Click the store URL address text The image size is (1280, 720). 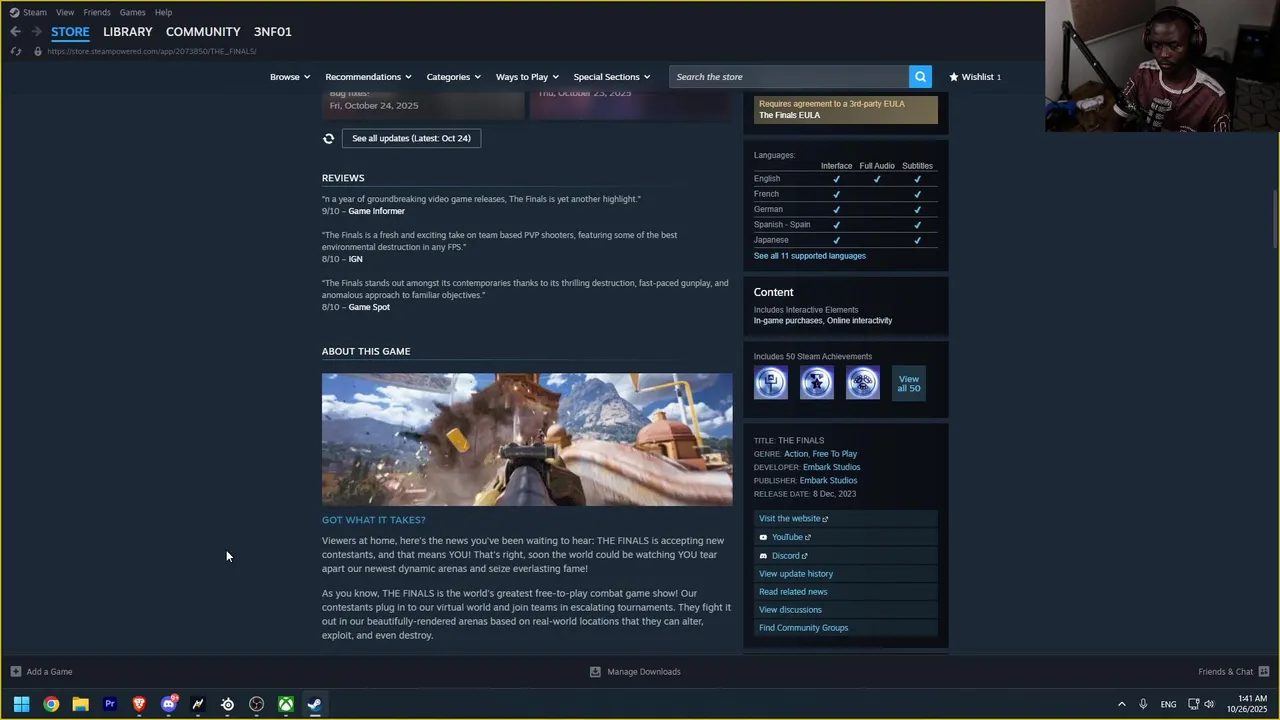(x=151, y=51)
